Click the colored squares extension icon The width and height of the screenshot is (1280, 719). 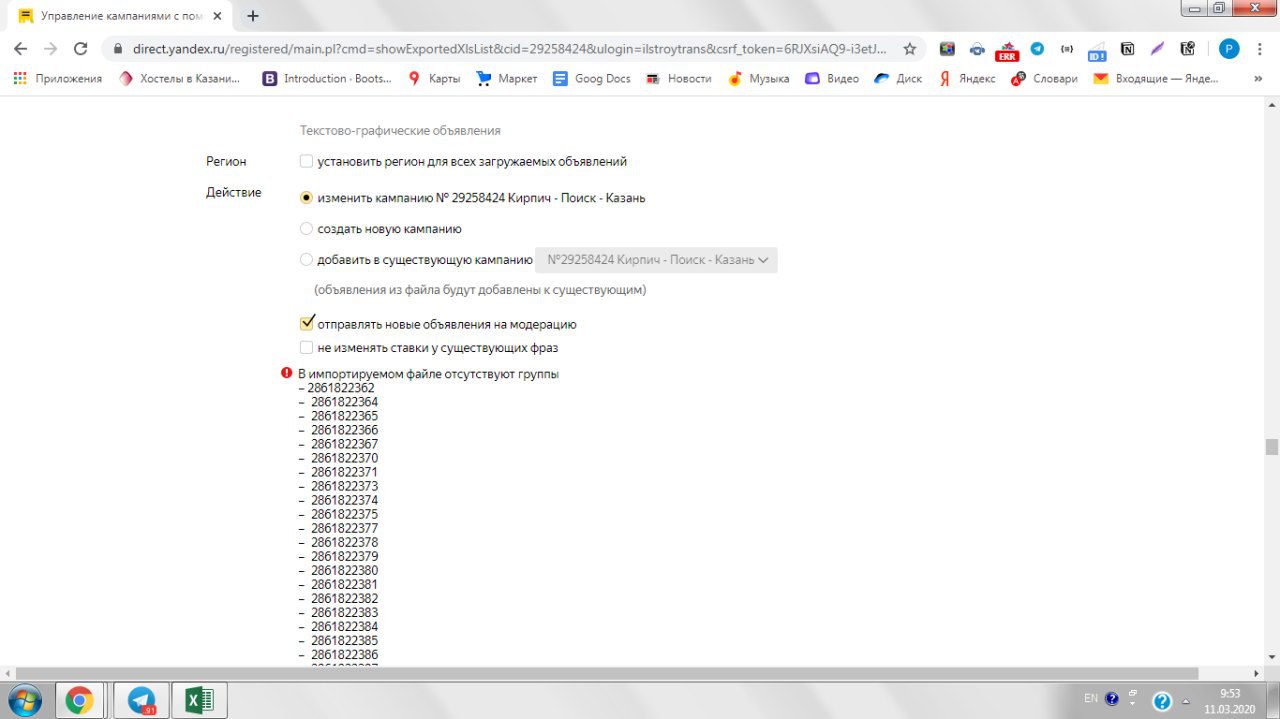click(x=947, y=48)
